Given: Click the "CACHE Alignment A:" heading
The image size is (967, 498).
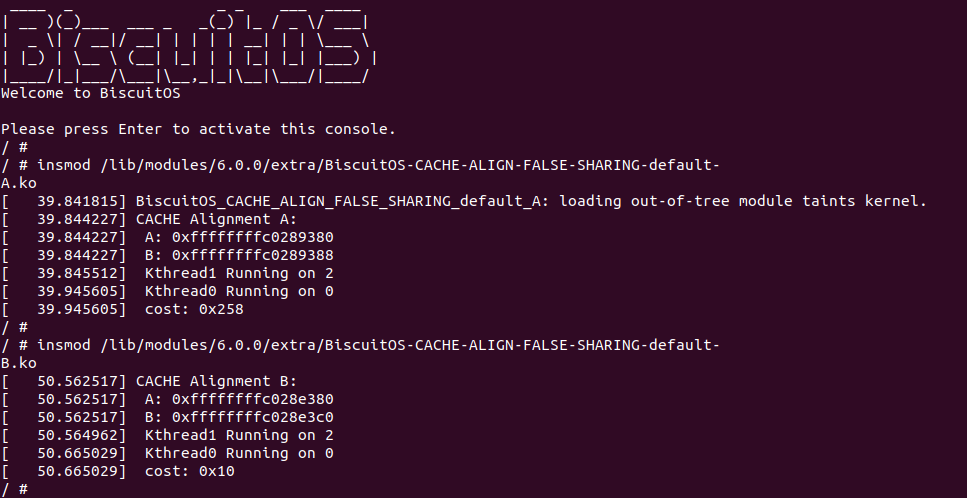Looking at the screenshot, I should [x=216, y=219].
